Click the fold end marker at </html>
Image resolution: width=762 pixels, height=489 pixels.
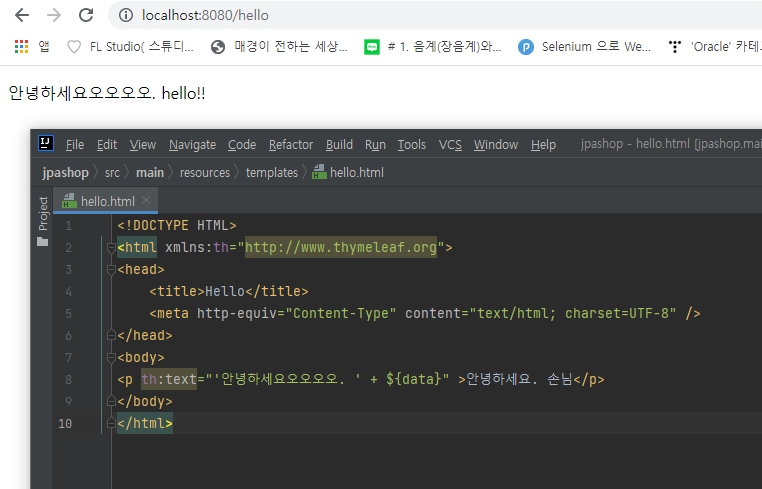[111, 423]
